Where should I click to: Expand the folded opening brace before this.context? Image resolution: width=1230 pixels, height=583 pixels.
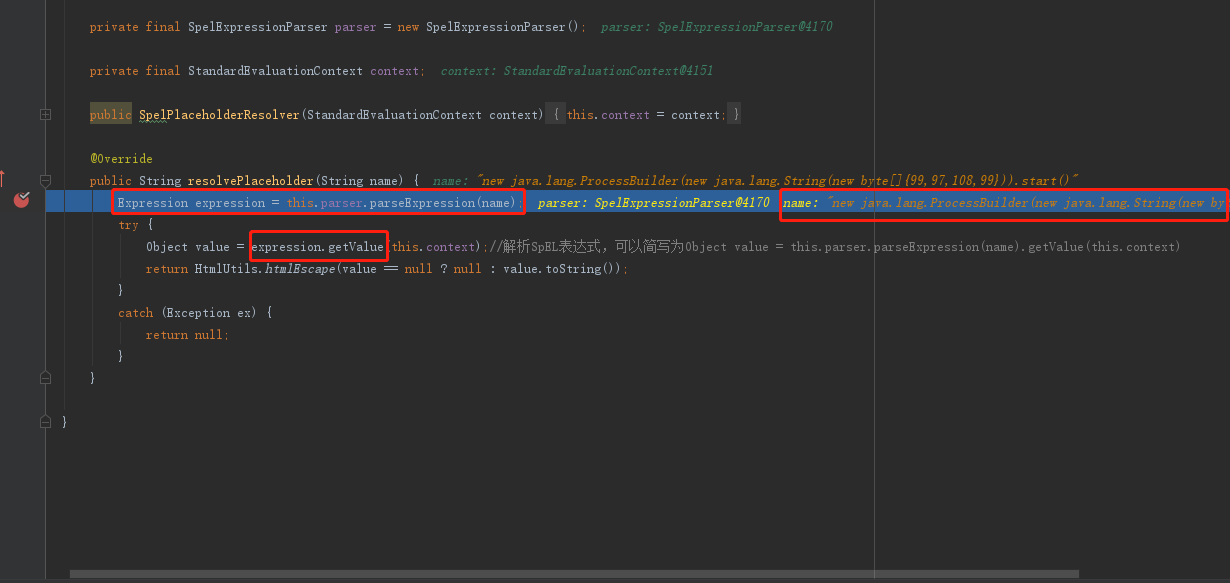[x=555, y=115]
